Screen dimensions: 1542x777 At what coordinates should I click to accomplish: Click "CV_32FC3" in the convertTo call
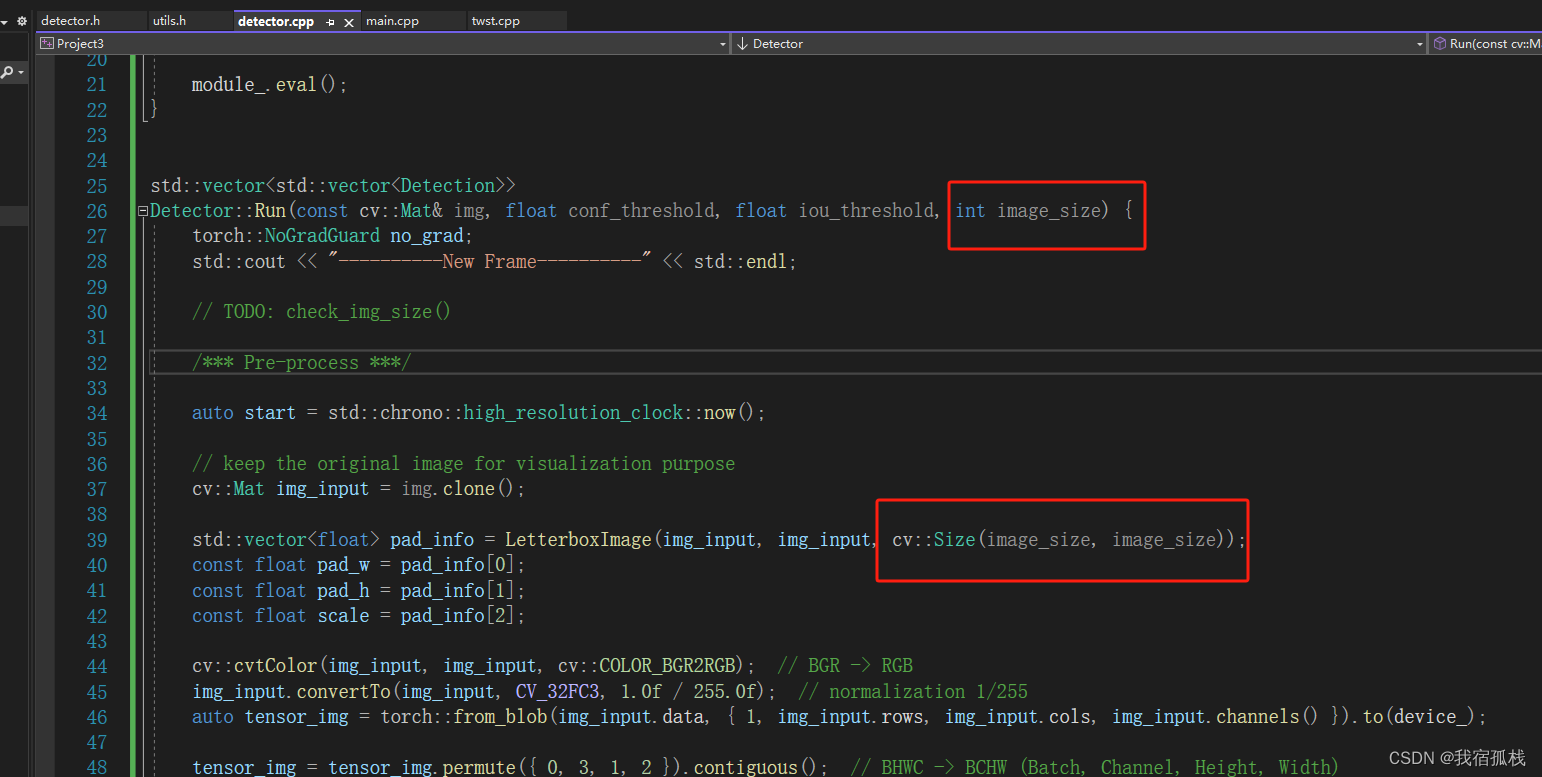[557, 692]
